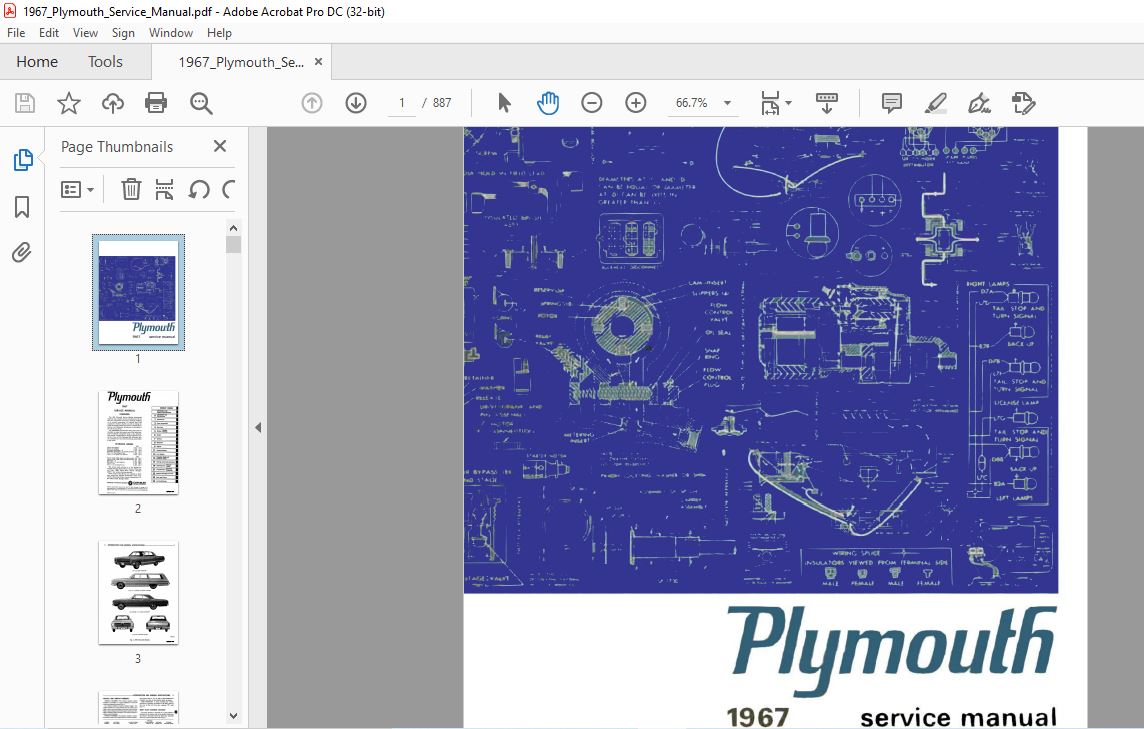Screen dimensions: 1144x729
Task: Click the Insert/split pages icon in thumbnails panel
Action: 164,190
